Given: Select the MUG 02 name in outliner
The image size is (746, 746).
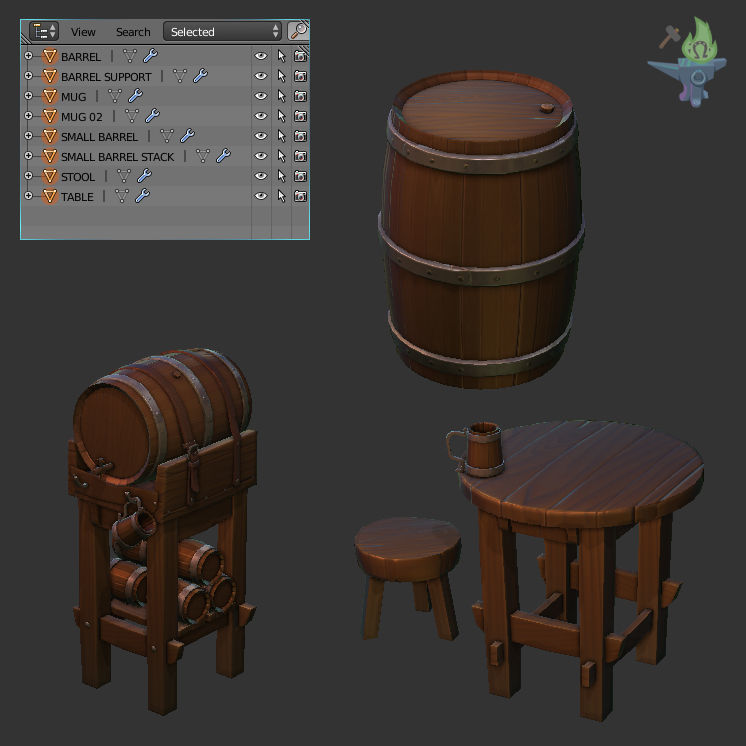Looking at the screenshot, I should tap(82, 117).
